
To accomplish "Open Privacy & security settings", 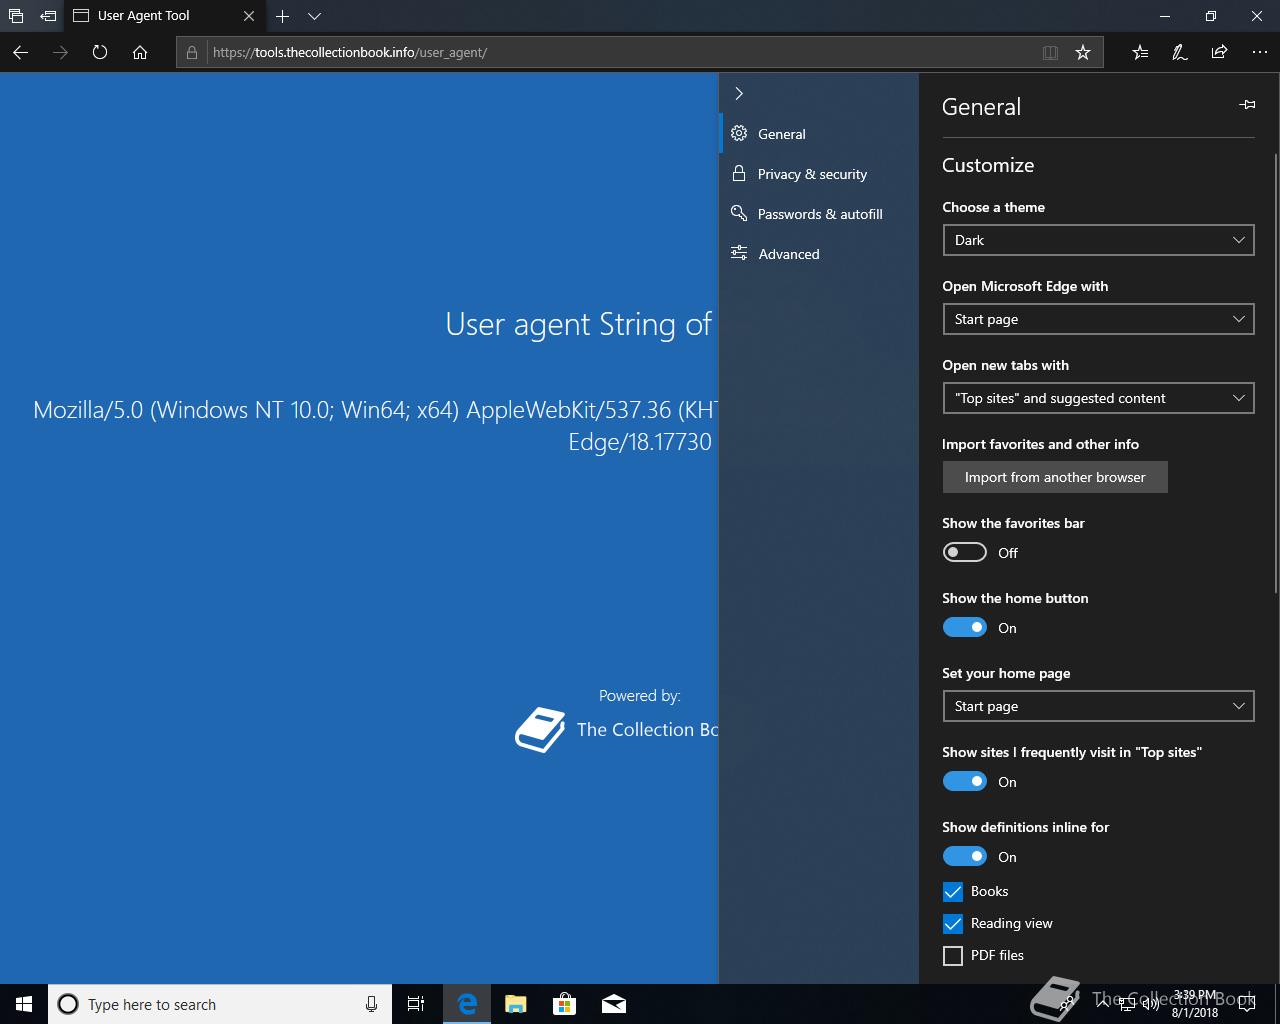I will 812,174.
